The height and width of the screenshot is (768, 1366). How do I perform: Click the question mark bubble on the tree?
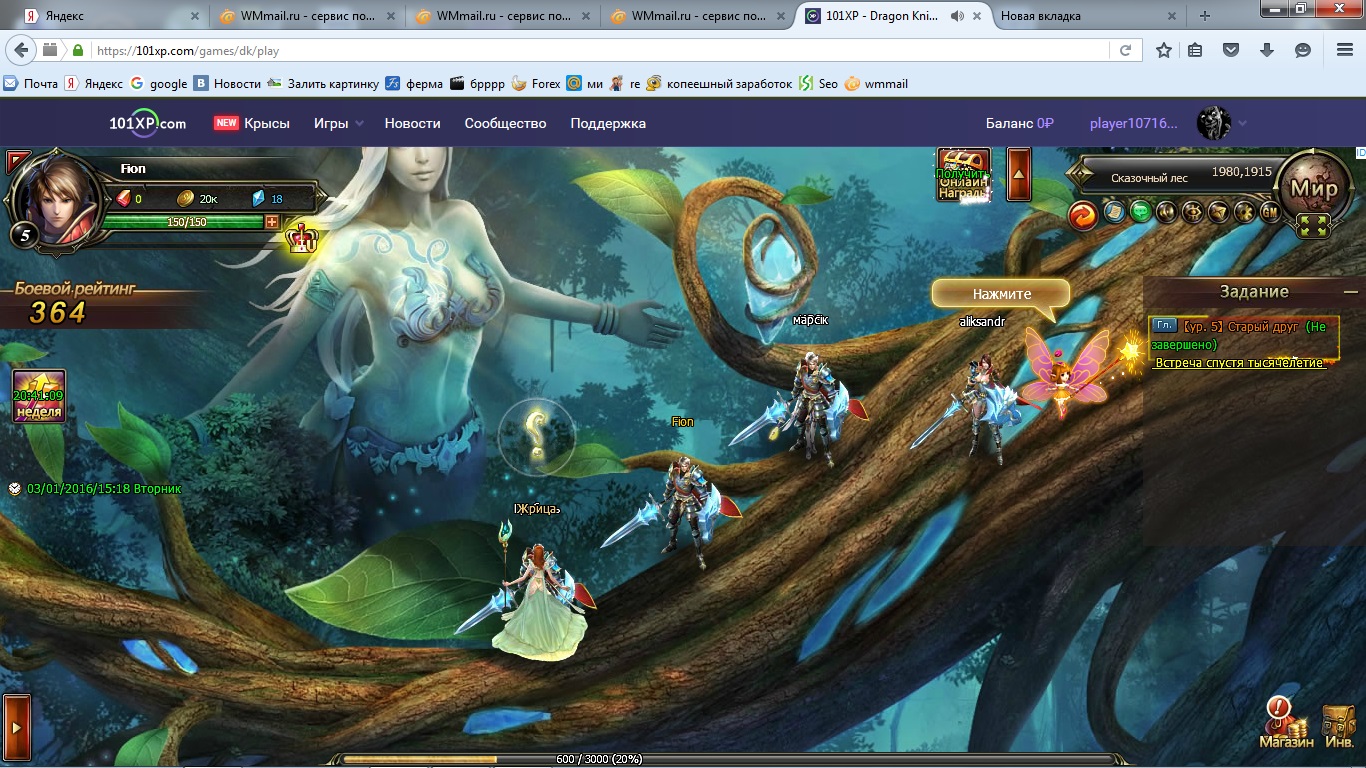tap(537, 436)
